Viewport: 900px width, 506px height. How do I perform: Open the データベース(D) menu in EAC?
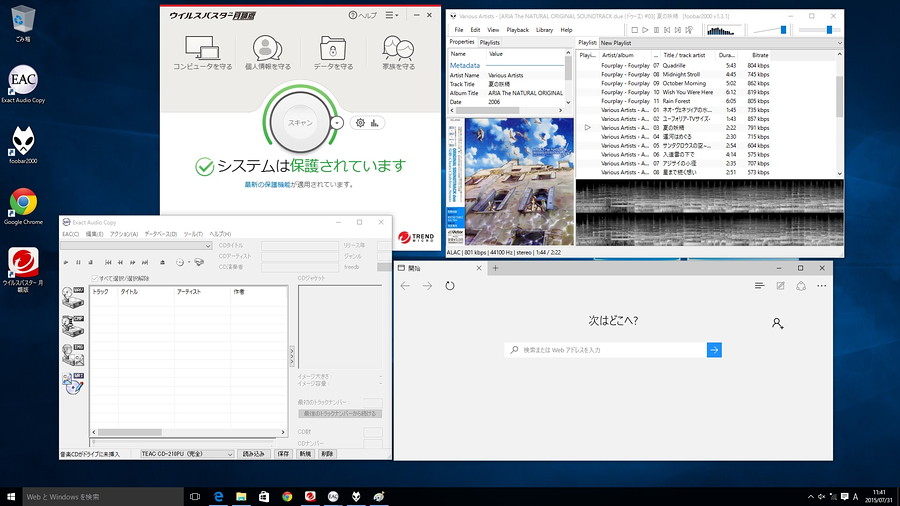[159, 234]
